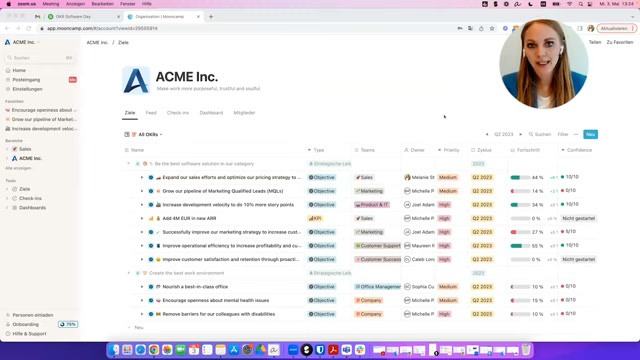The height and width of the screenshot is (360, 640).
Task: Switch to the Feed tab
Action: pyautogui.click(x=151, y=113)
